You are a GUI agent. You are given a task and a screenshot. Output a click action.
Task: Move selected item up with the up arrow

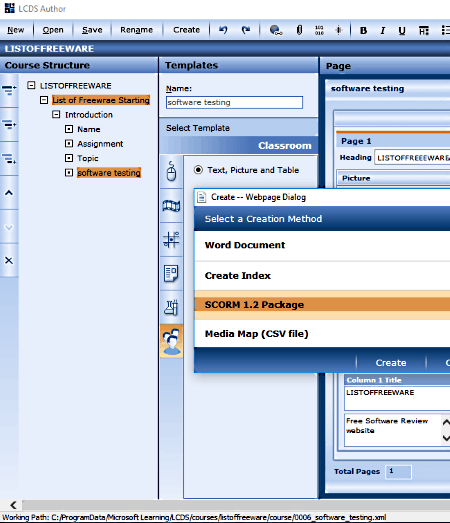coord(9,193)
